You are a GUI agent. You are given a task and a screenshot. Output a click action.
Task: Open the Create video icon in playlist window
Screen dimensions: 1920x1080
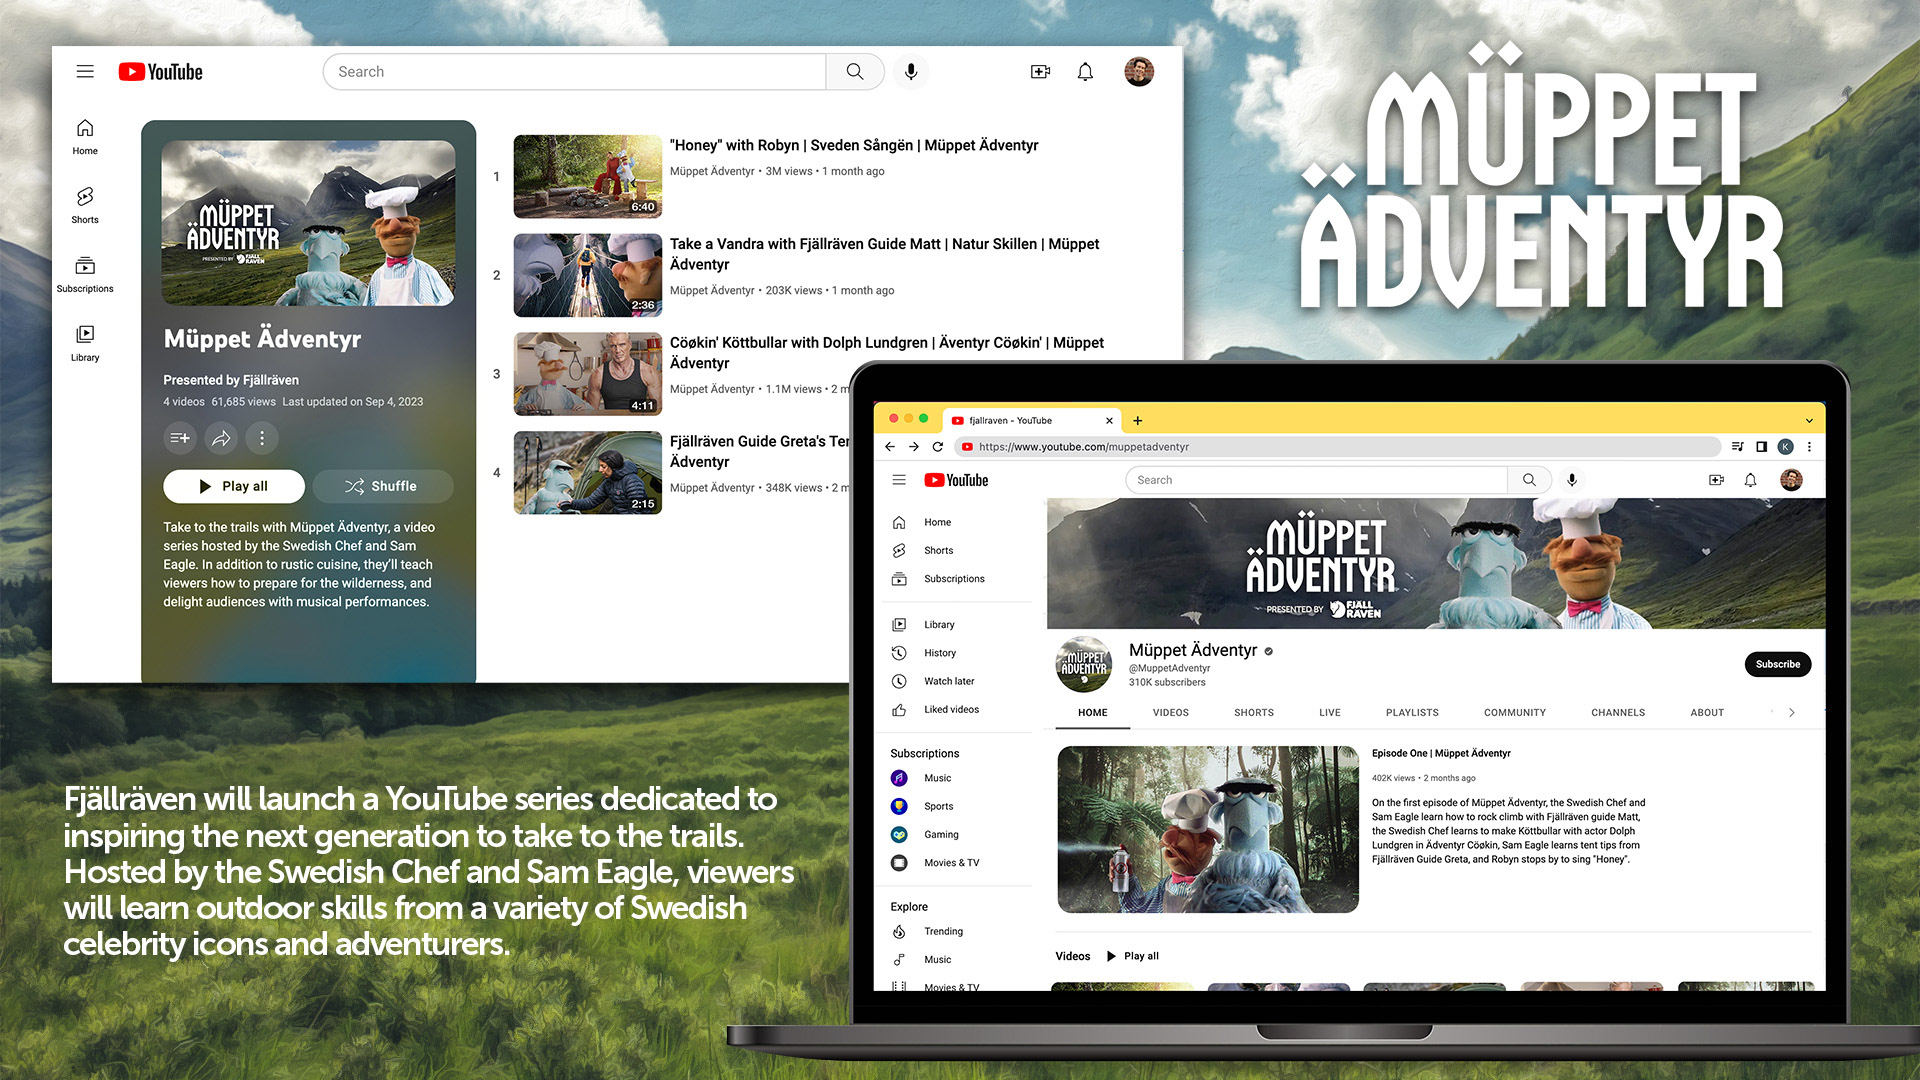(x=1040, y=72)
